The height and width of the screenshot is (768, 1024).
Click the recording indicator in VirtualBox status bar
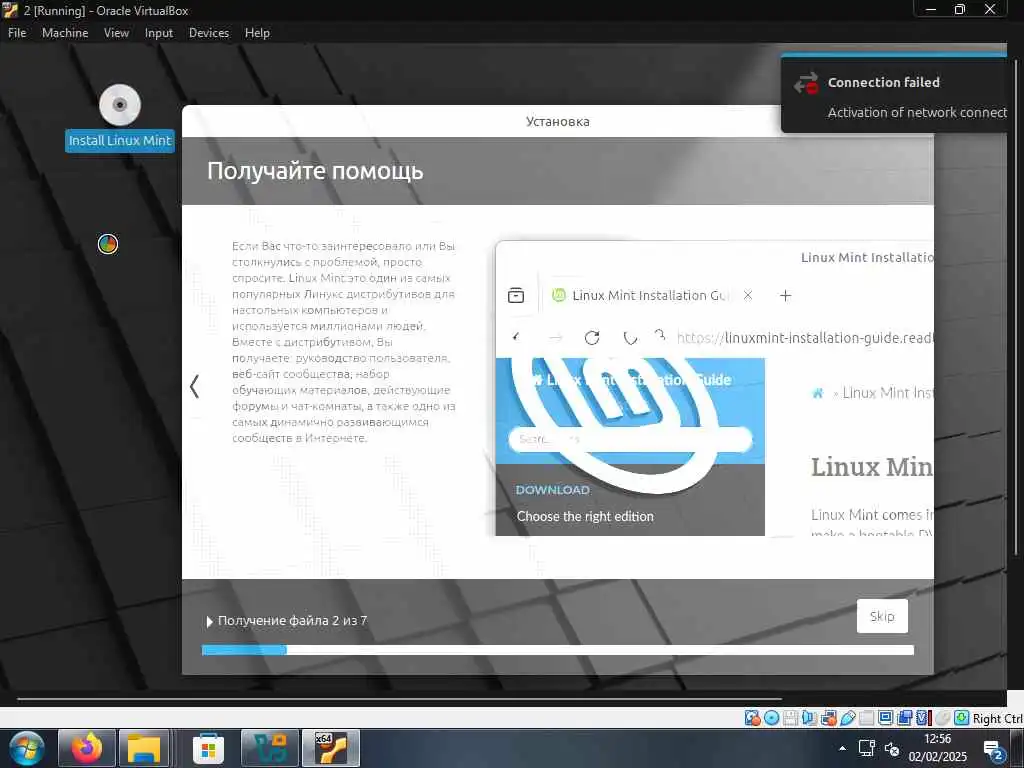tap(904, 718)
